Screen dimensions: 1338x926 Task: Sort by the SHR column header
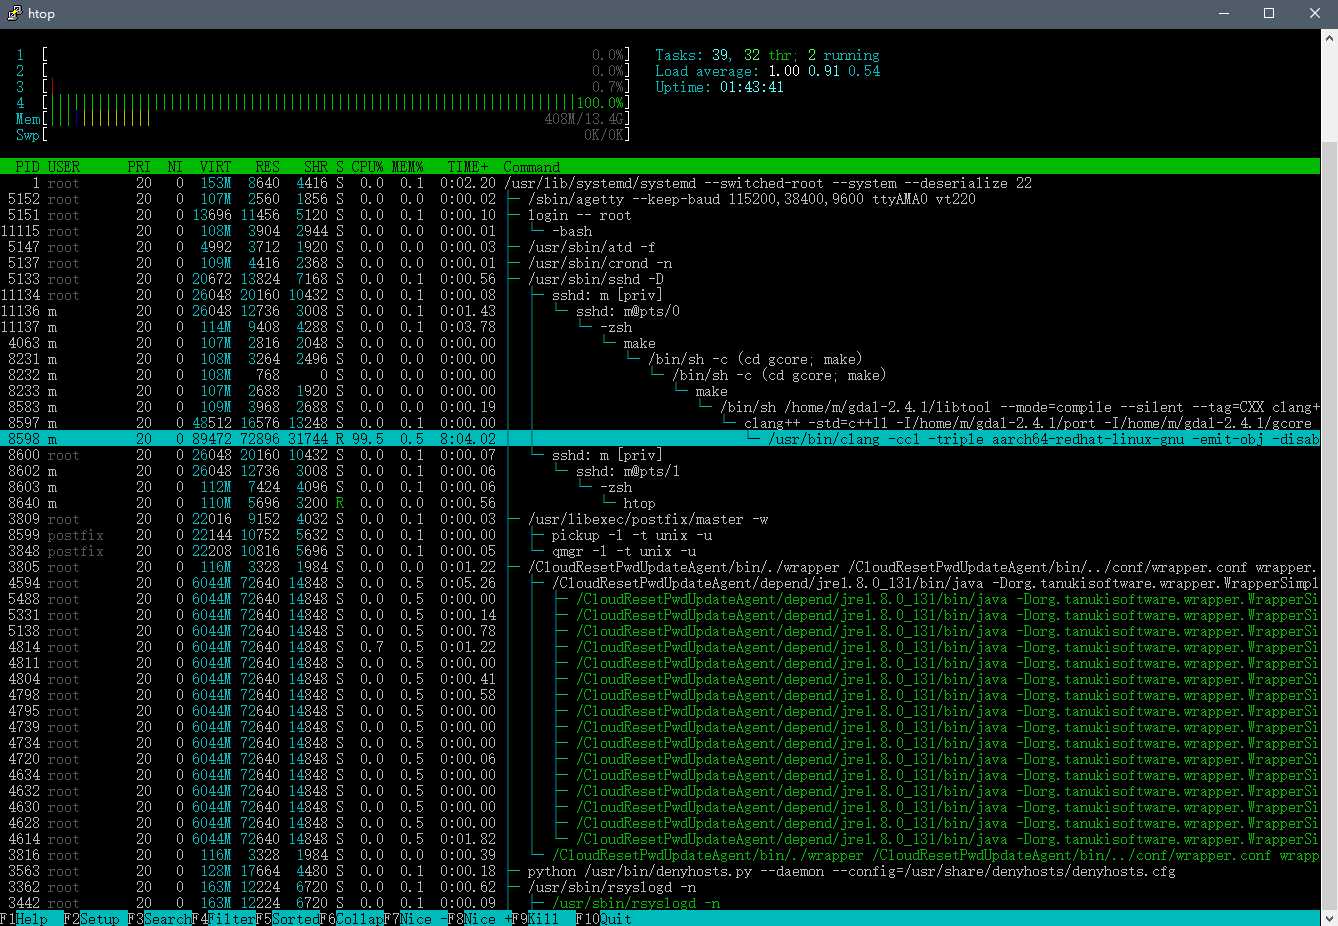pos(316,167)
